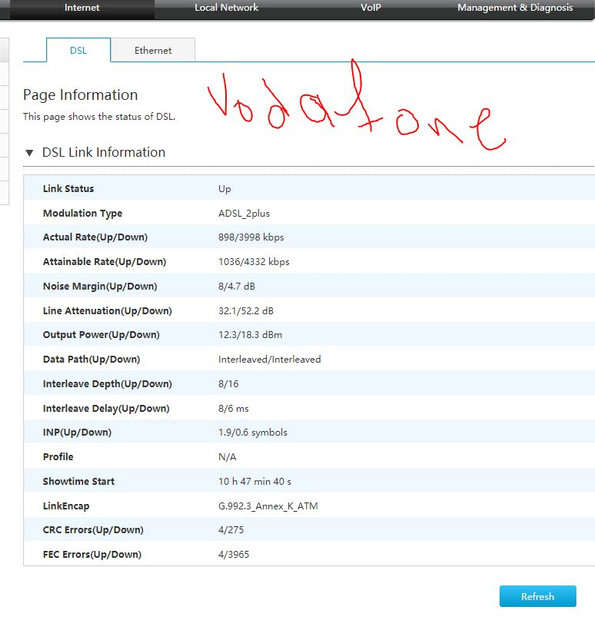Viewport: 595px width, 640px height.
Task: Collapse the DSL Link Information section
Action: coord(29,153)
